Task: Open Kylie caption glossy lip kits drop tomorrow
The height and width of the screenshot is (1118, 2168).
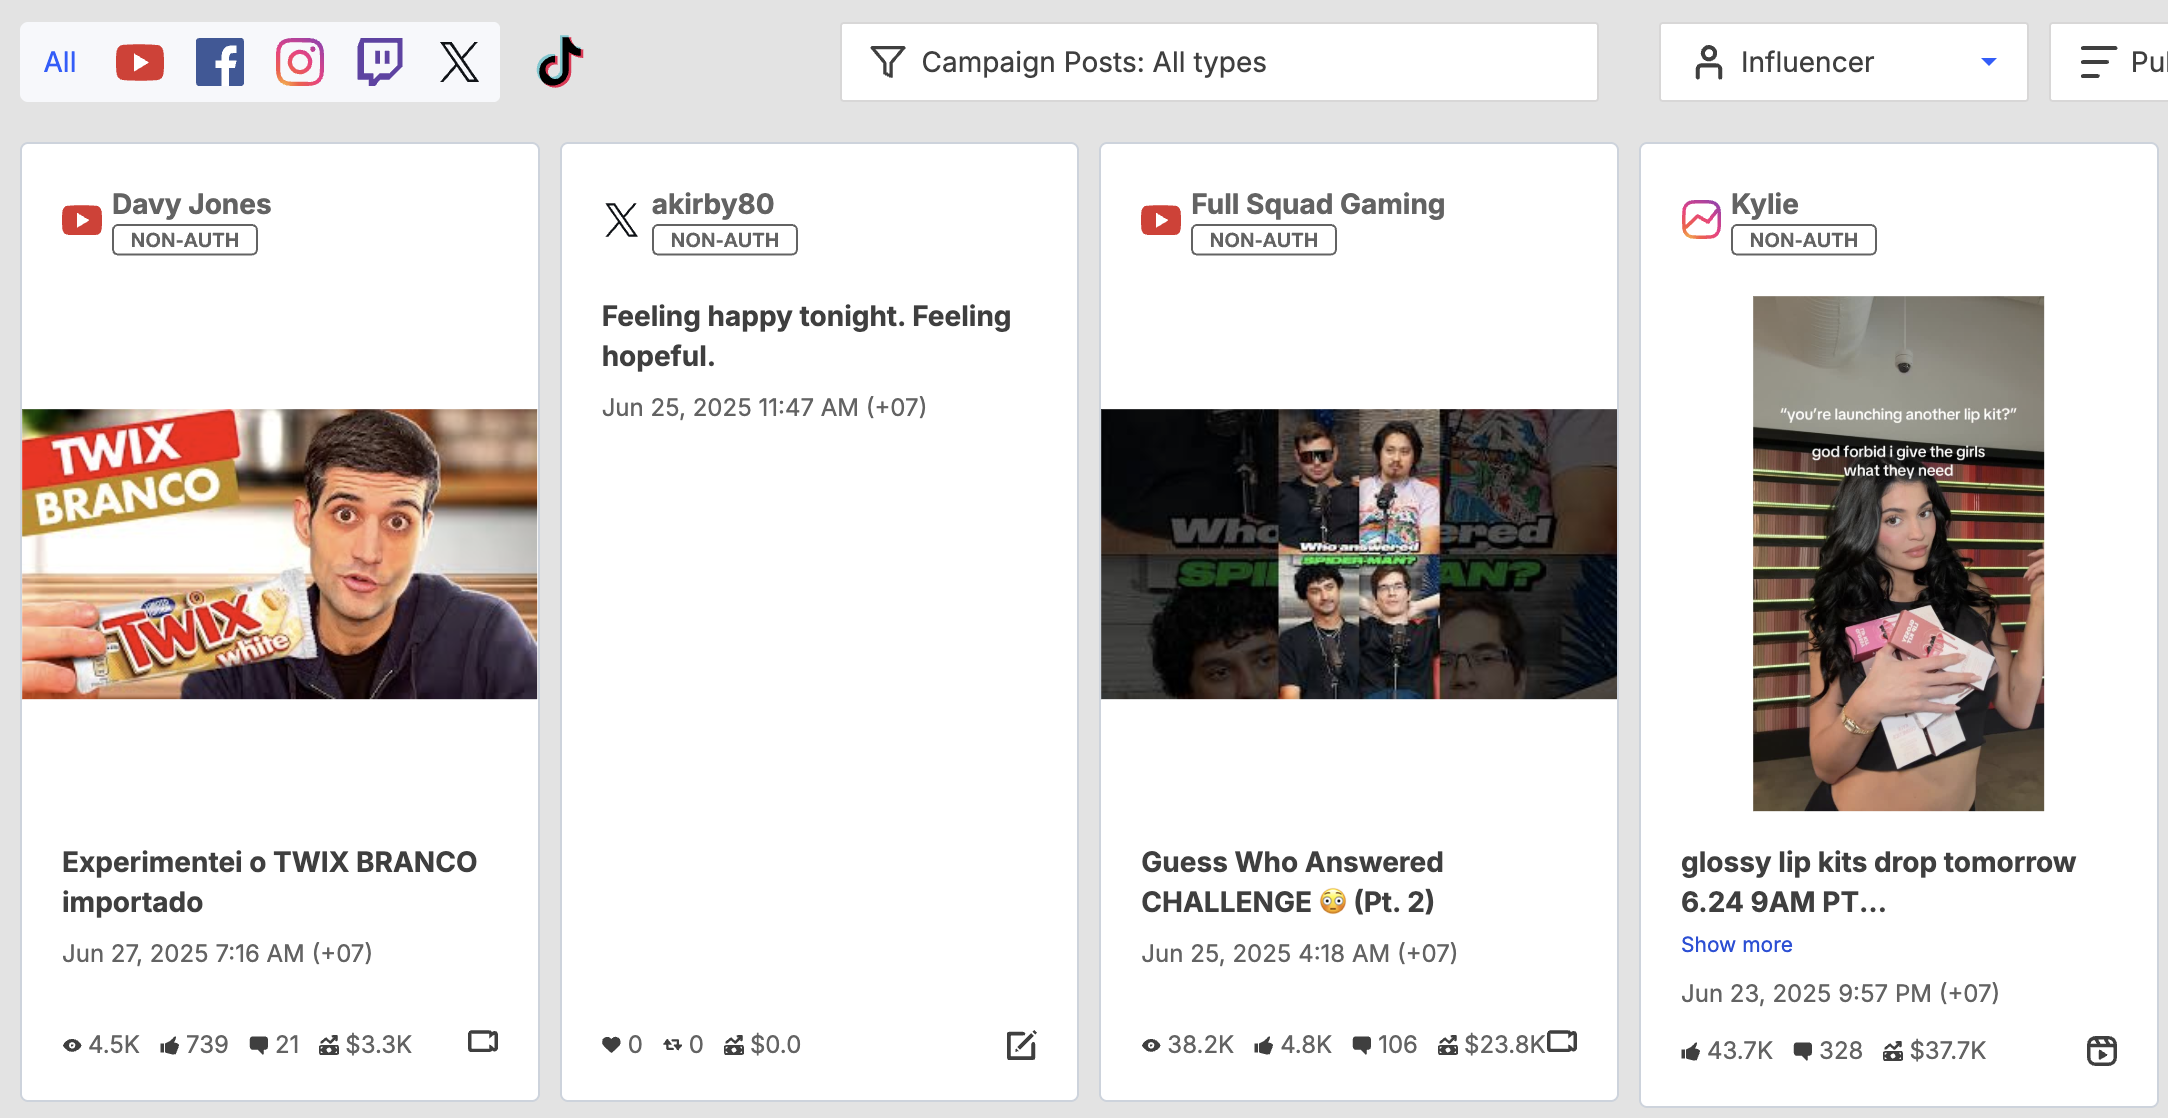Action: tap(1878, 882)
